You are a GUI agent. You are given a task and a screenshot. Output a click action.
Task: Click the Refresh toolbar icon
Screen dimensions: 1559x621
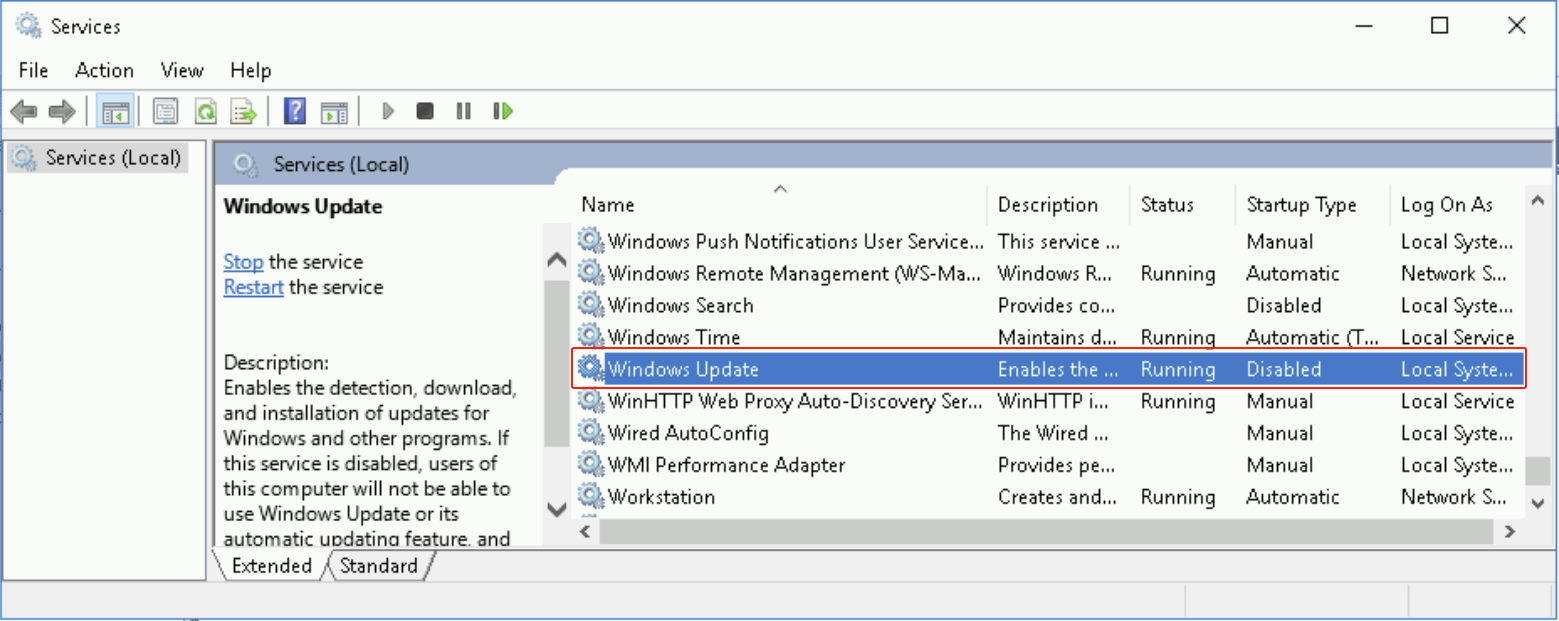pyautogui.click(x=205, y=111)
